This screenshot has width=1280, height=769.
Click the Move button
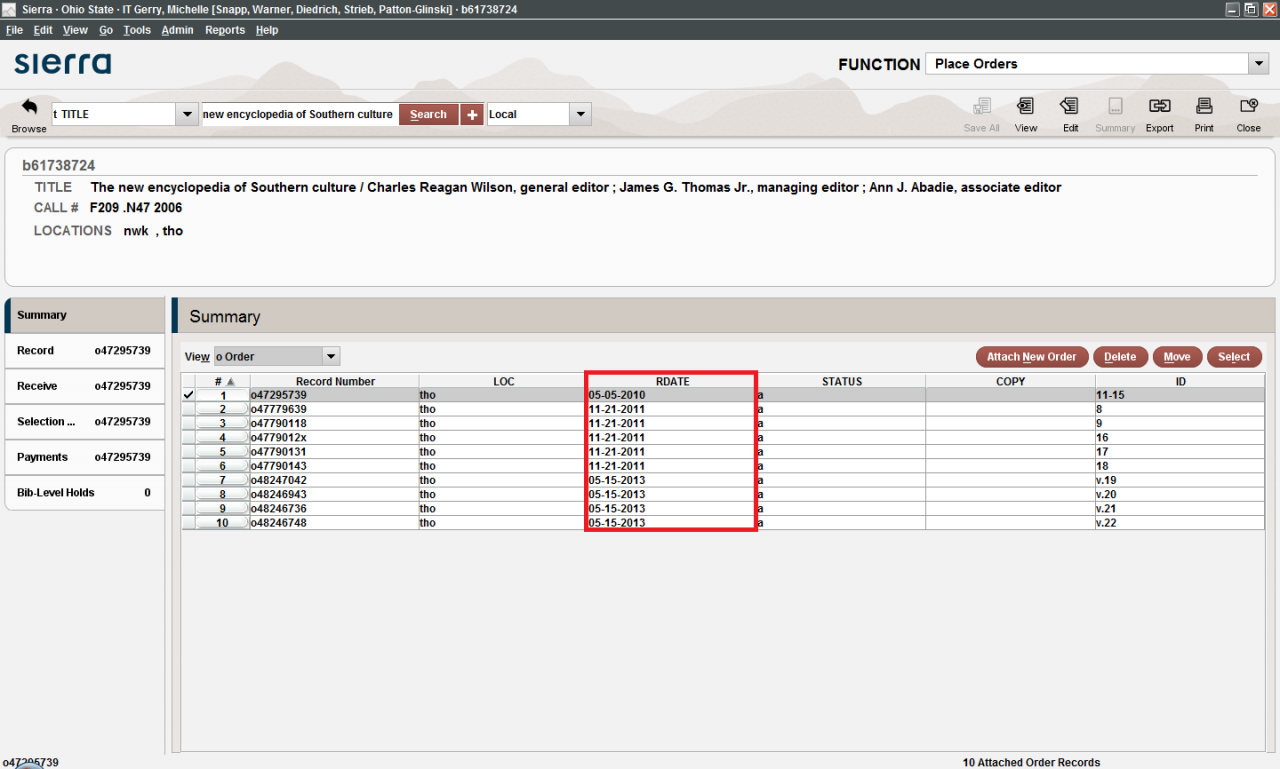point(1177,357)
